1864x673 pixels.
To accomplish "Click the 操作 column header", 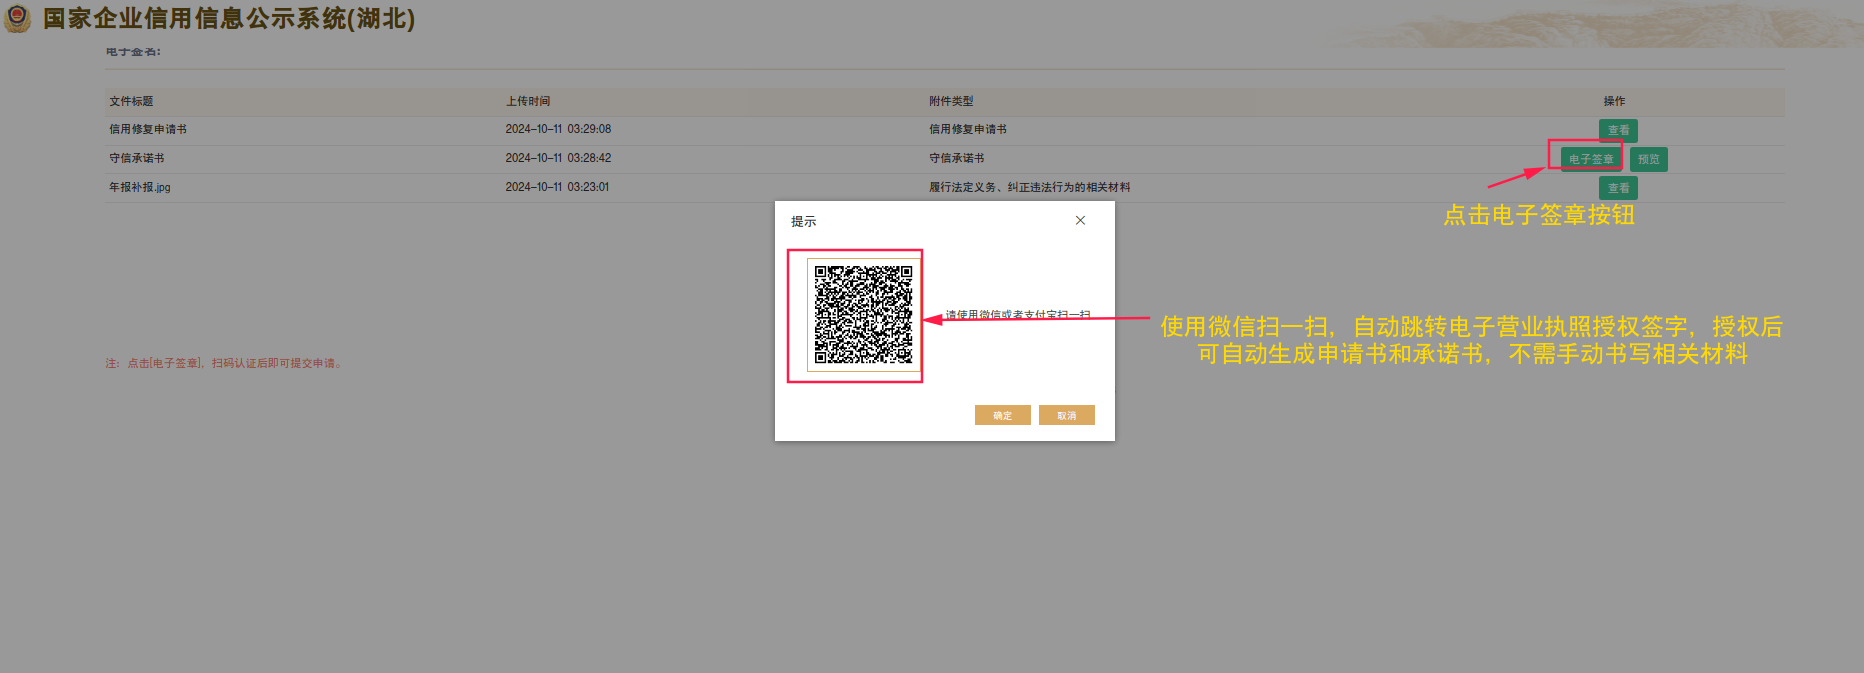I will (1614, 101).
